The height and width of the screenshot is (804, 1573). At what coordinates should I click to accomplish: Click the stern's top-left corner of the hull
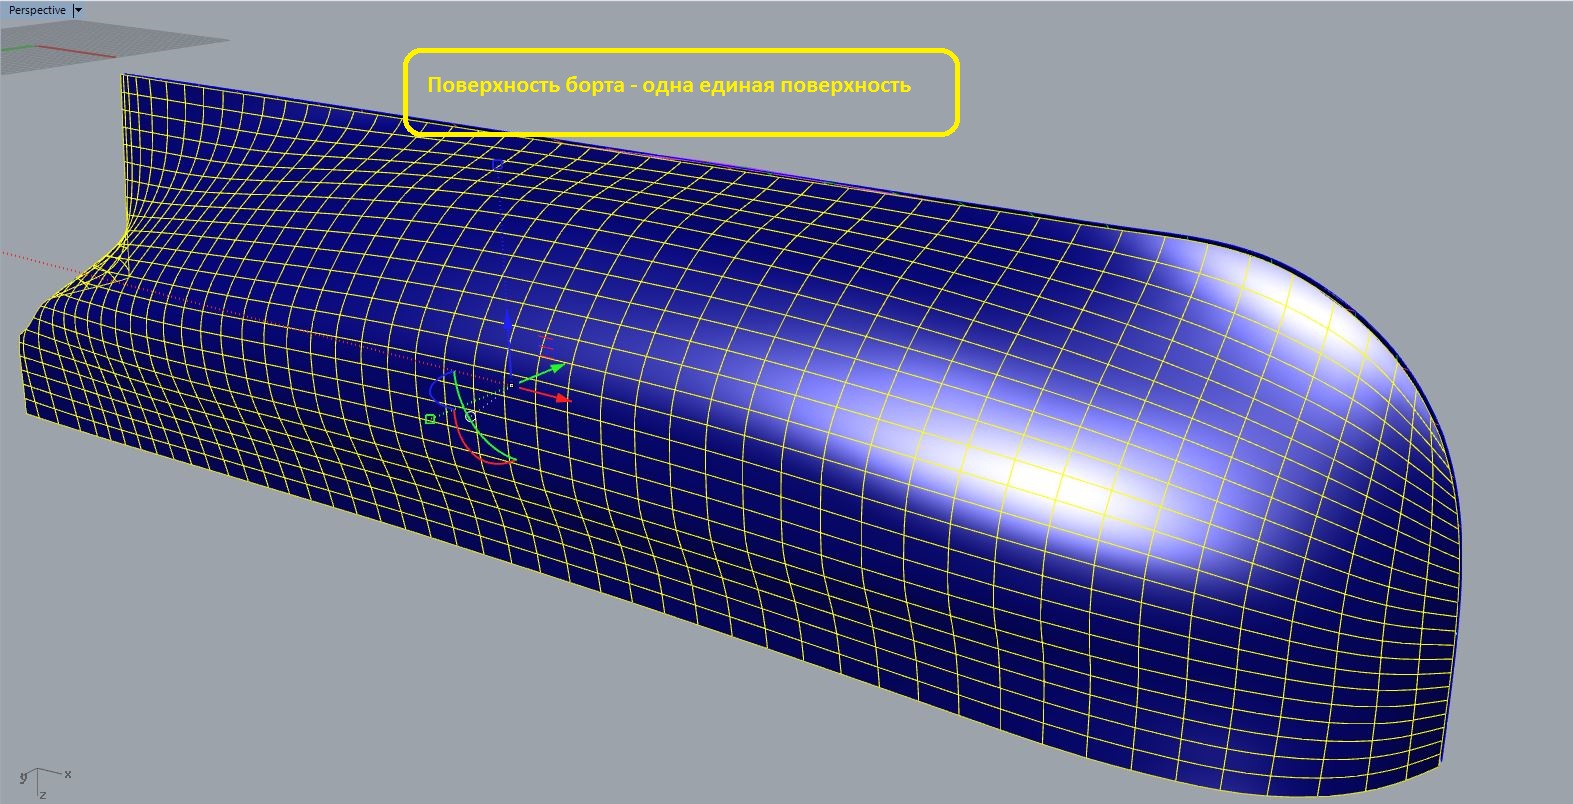[x=123, y=77]
